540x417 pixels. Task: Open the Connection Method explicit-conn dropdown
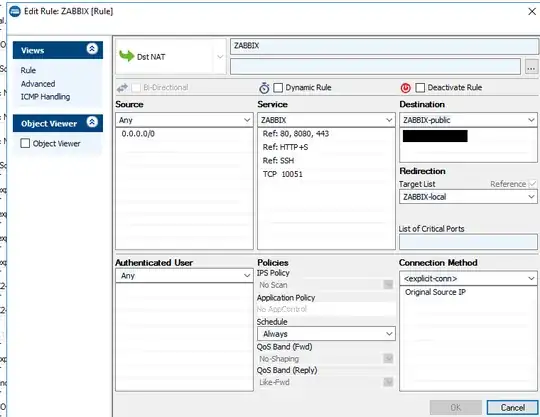coord(468,278)
